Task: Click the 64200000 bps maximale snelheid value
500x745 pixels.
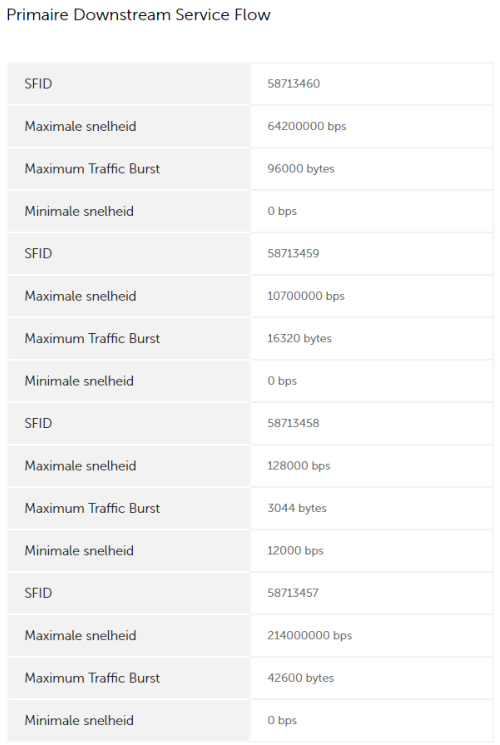Action: point(307,126)
